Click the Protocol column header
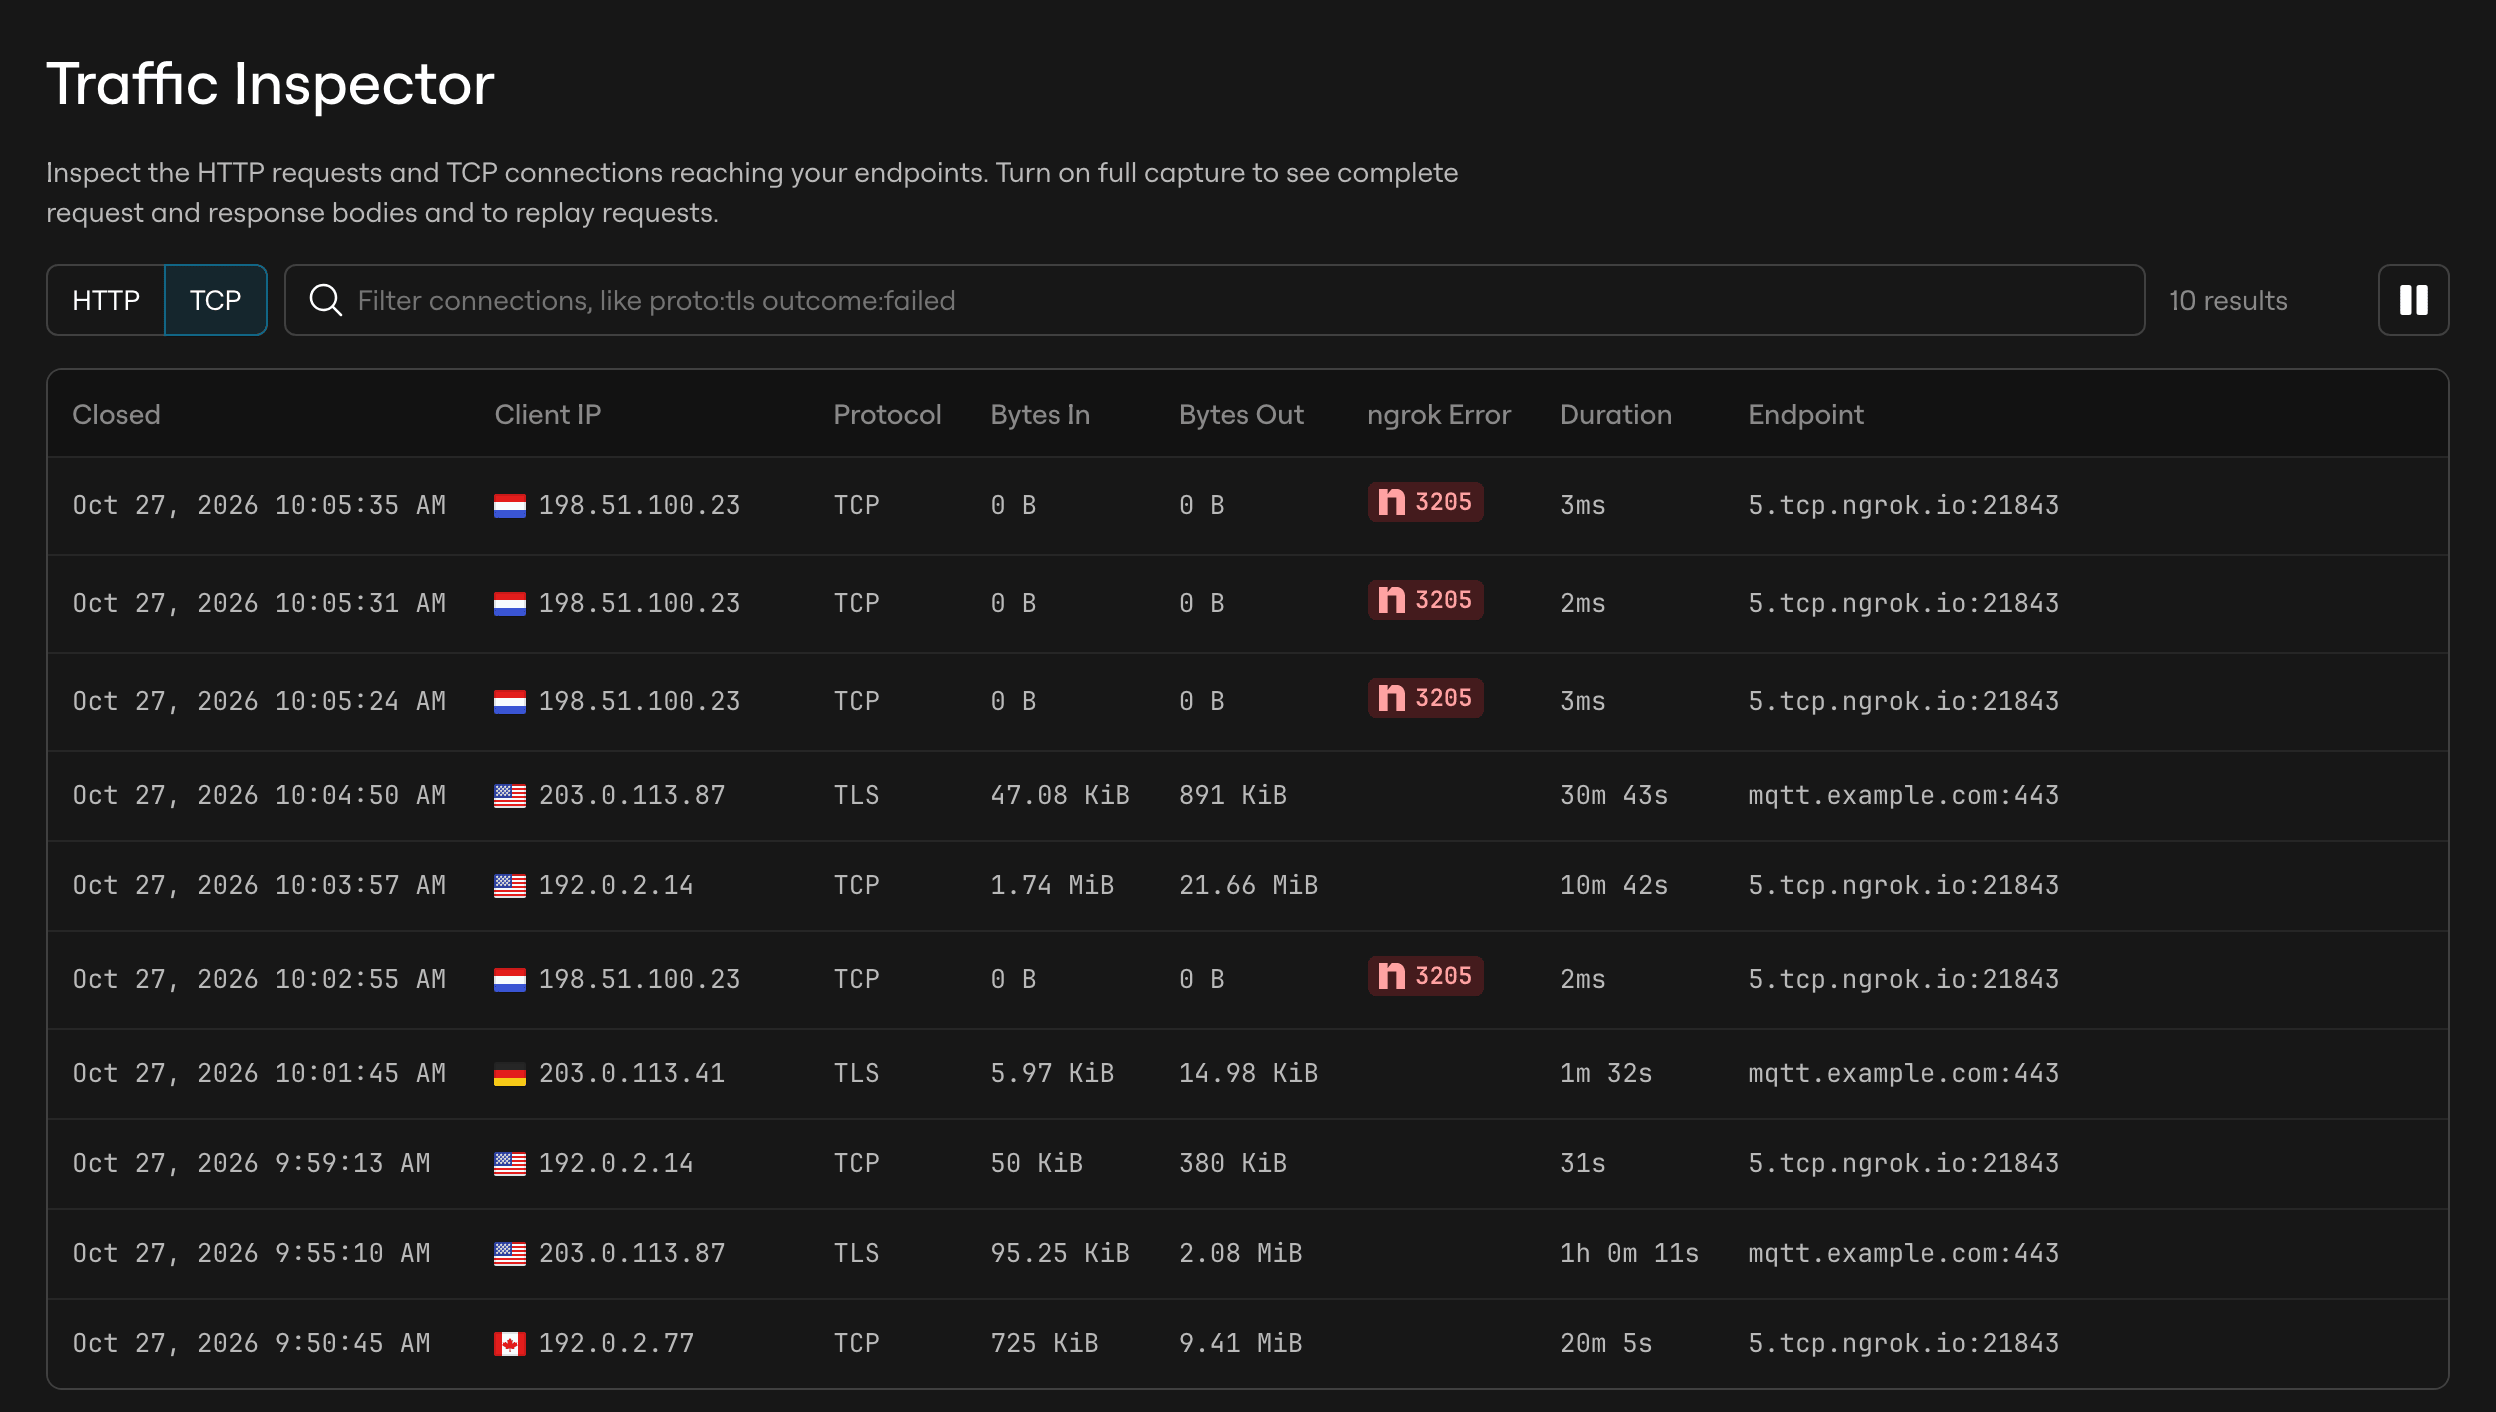The height and width of the screenshot is (1412, 2496). pos(887,415)
